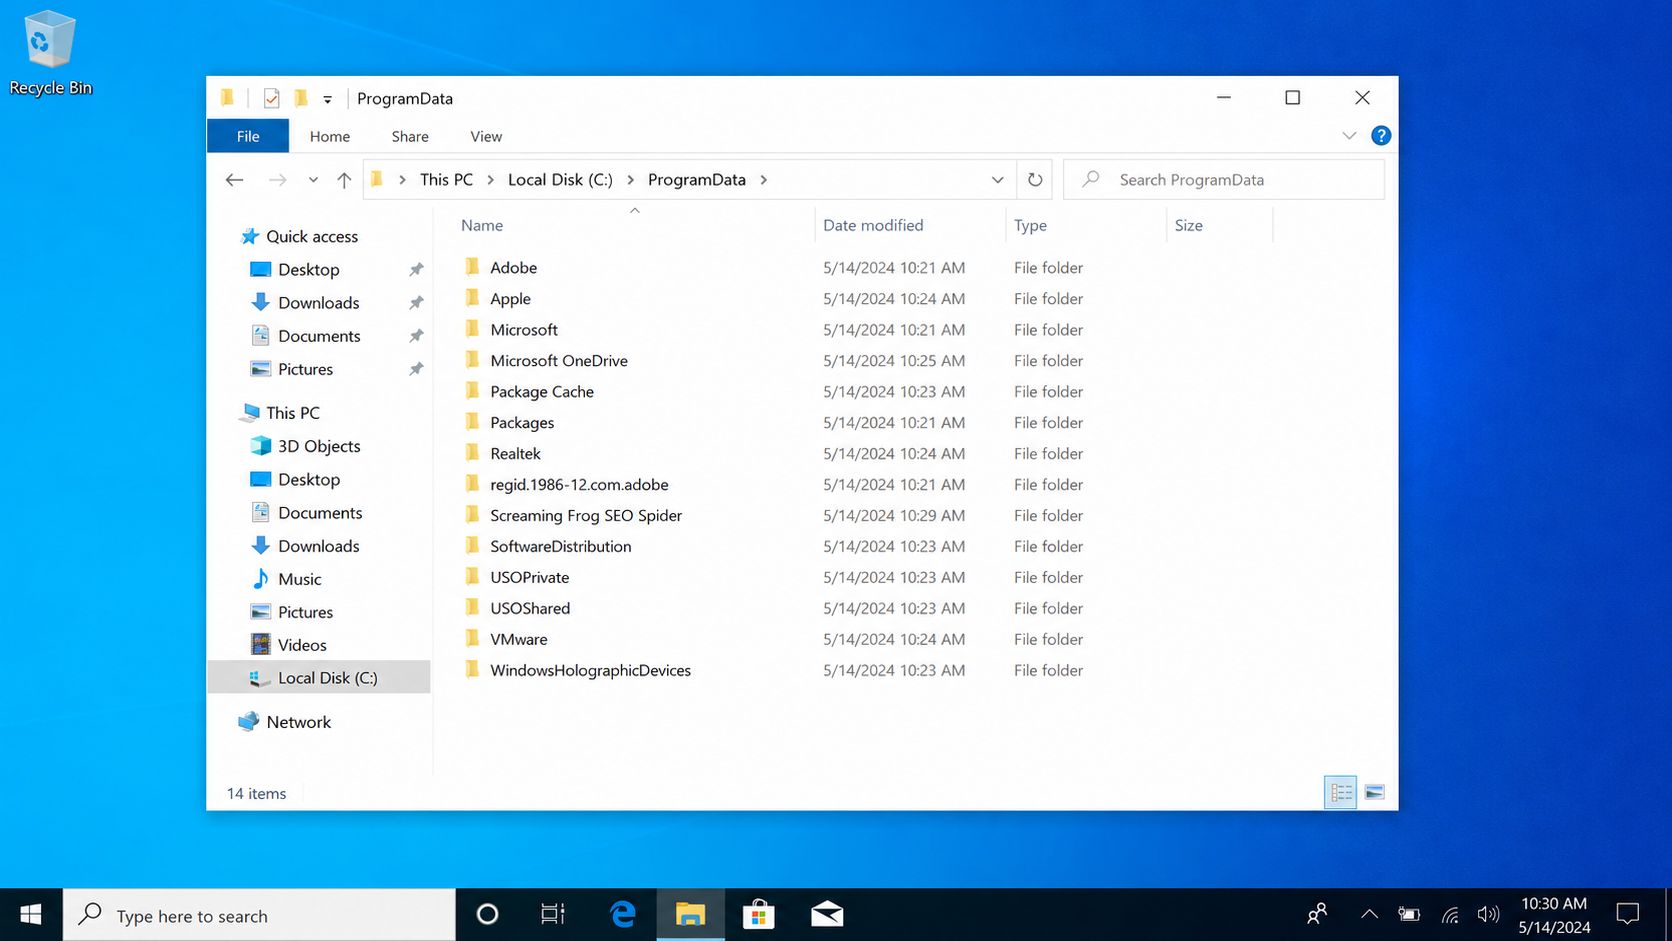Viewport: 1672px width, 941px height.
Task: Open pinned Desktop under Quick access
Action: tap(308, 270)
